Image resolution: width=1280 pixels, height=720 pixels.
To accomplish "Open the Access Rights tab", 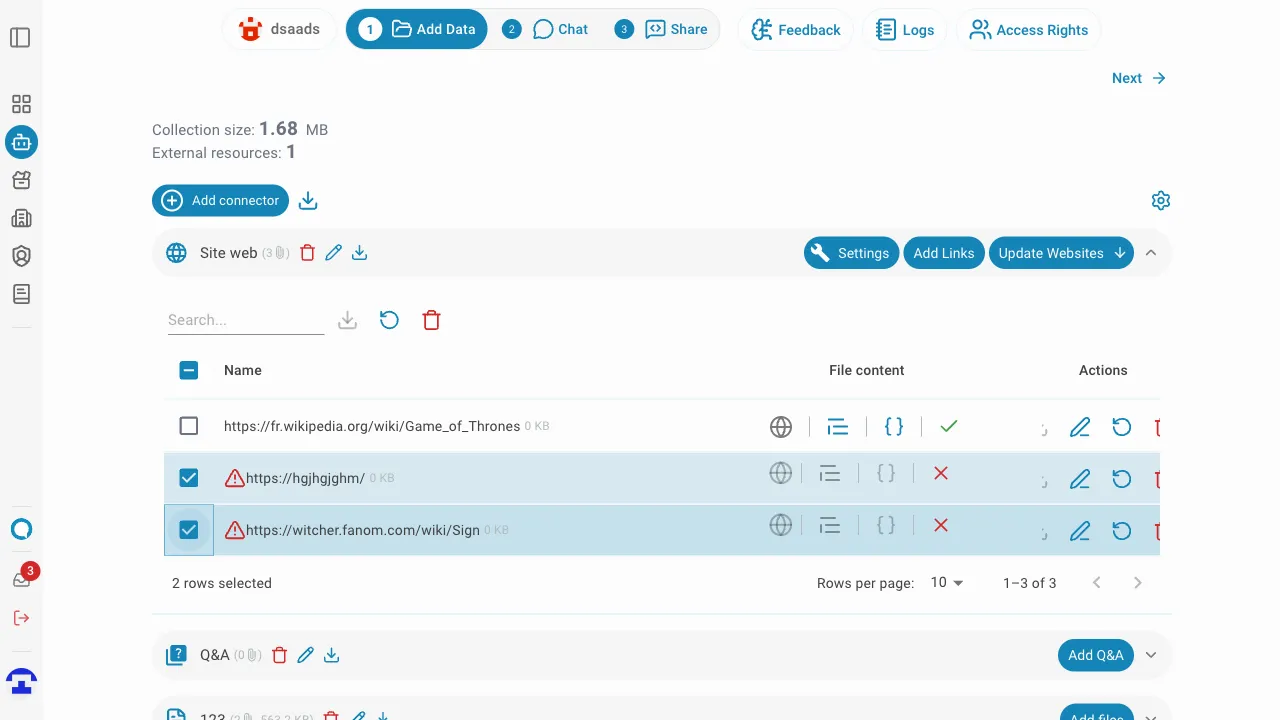I will point(1028,30).
